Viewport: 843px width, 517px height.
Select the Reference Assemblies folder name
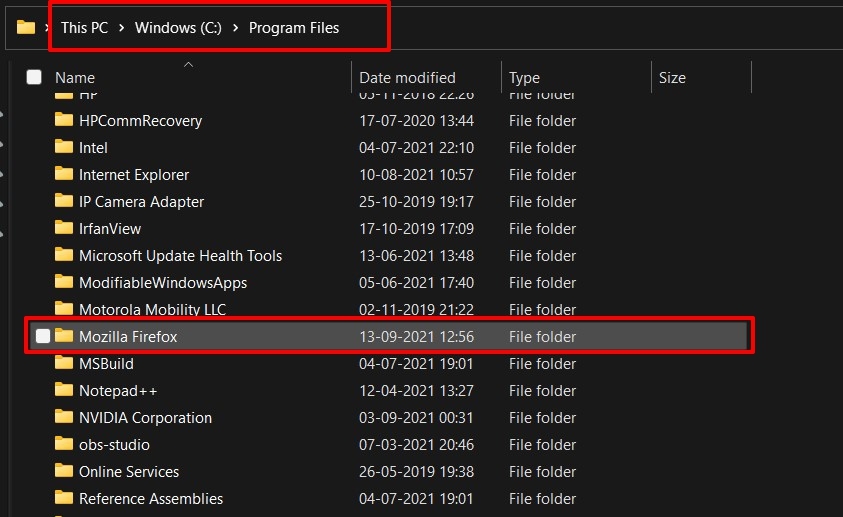[151, 499]
